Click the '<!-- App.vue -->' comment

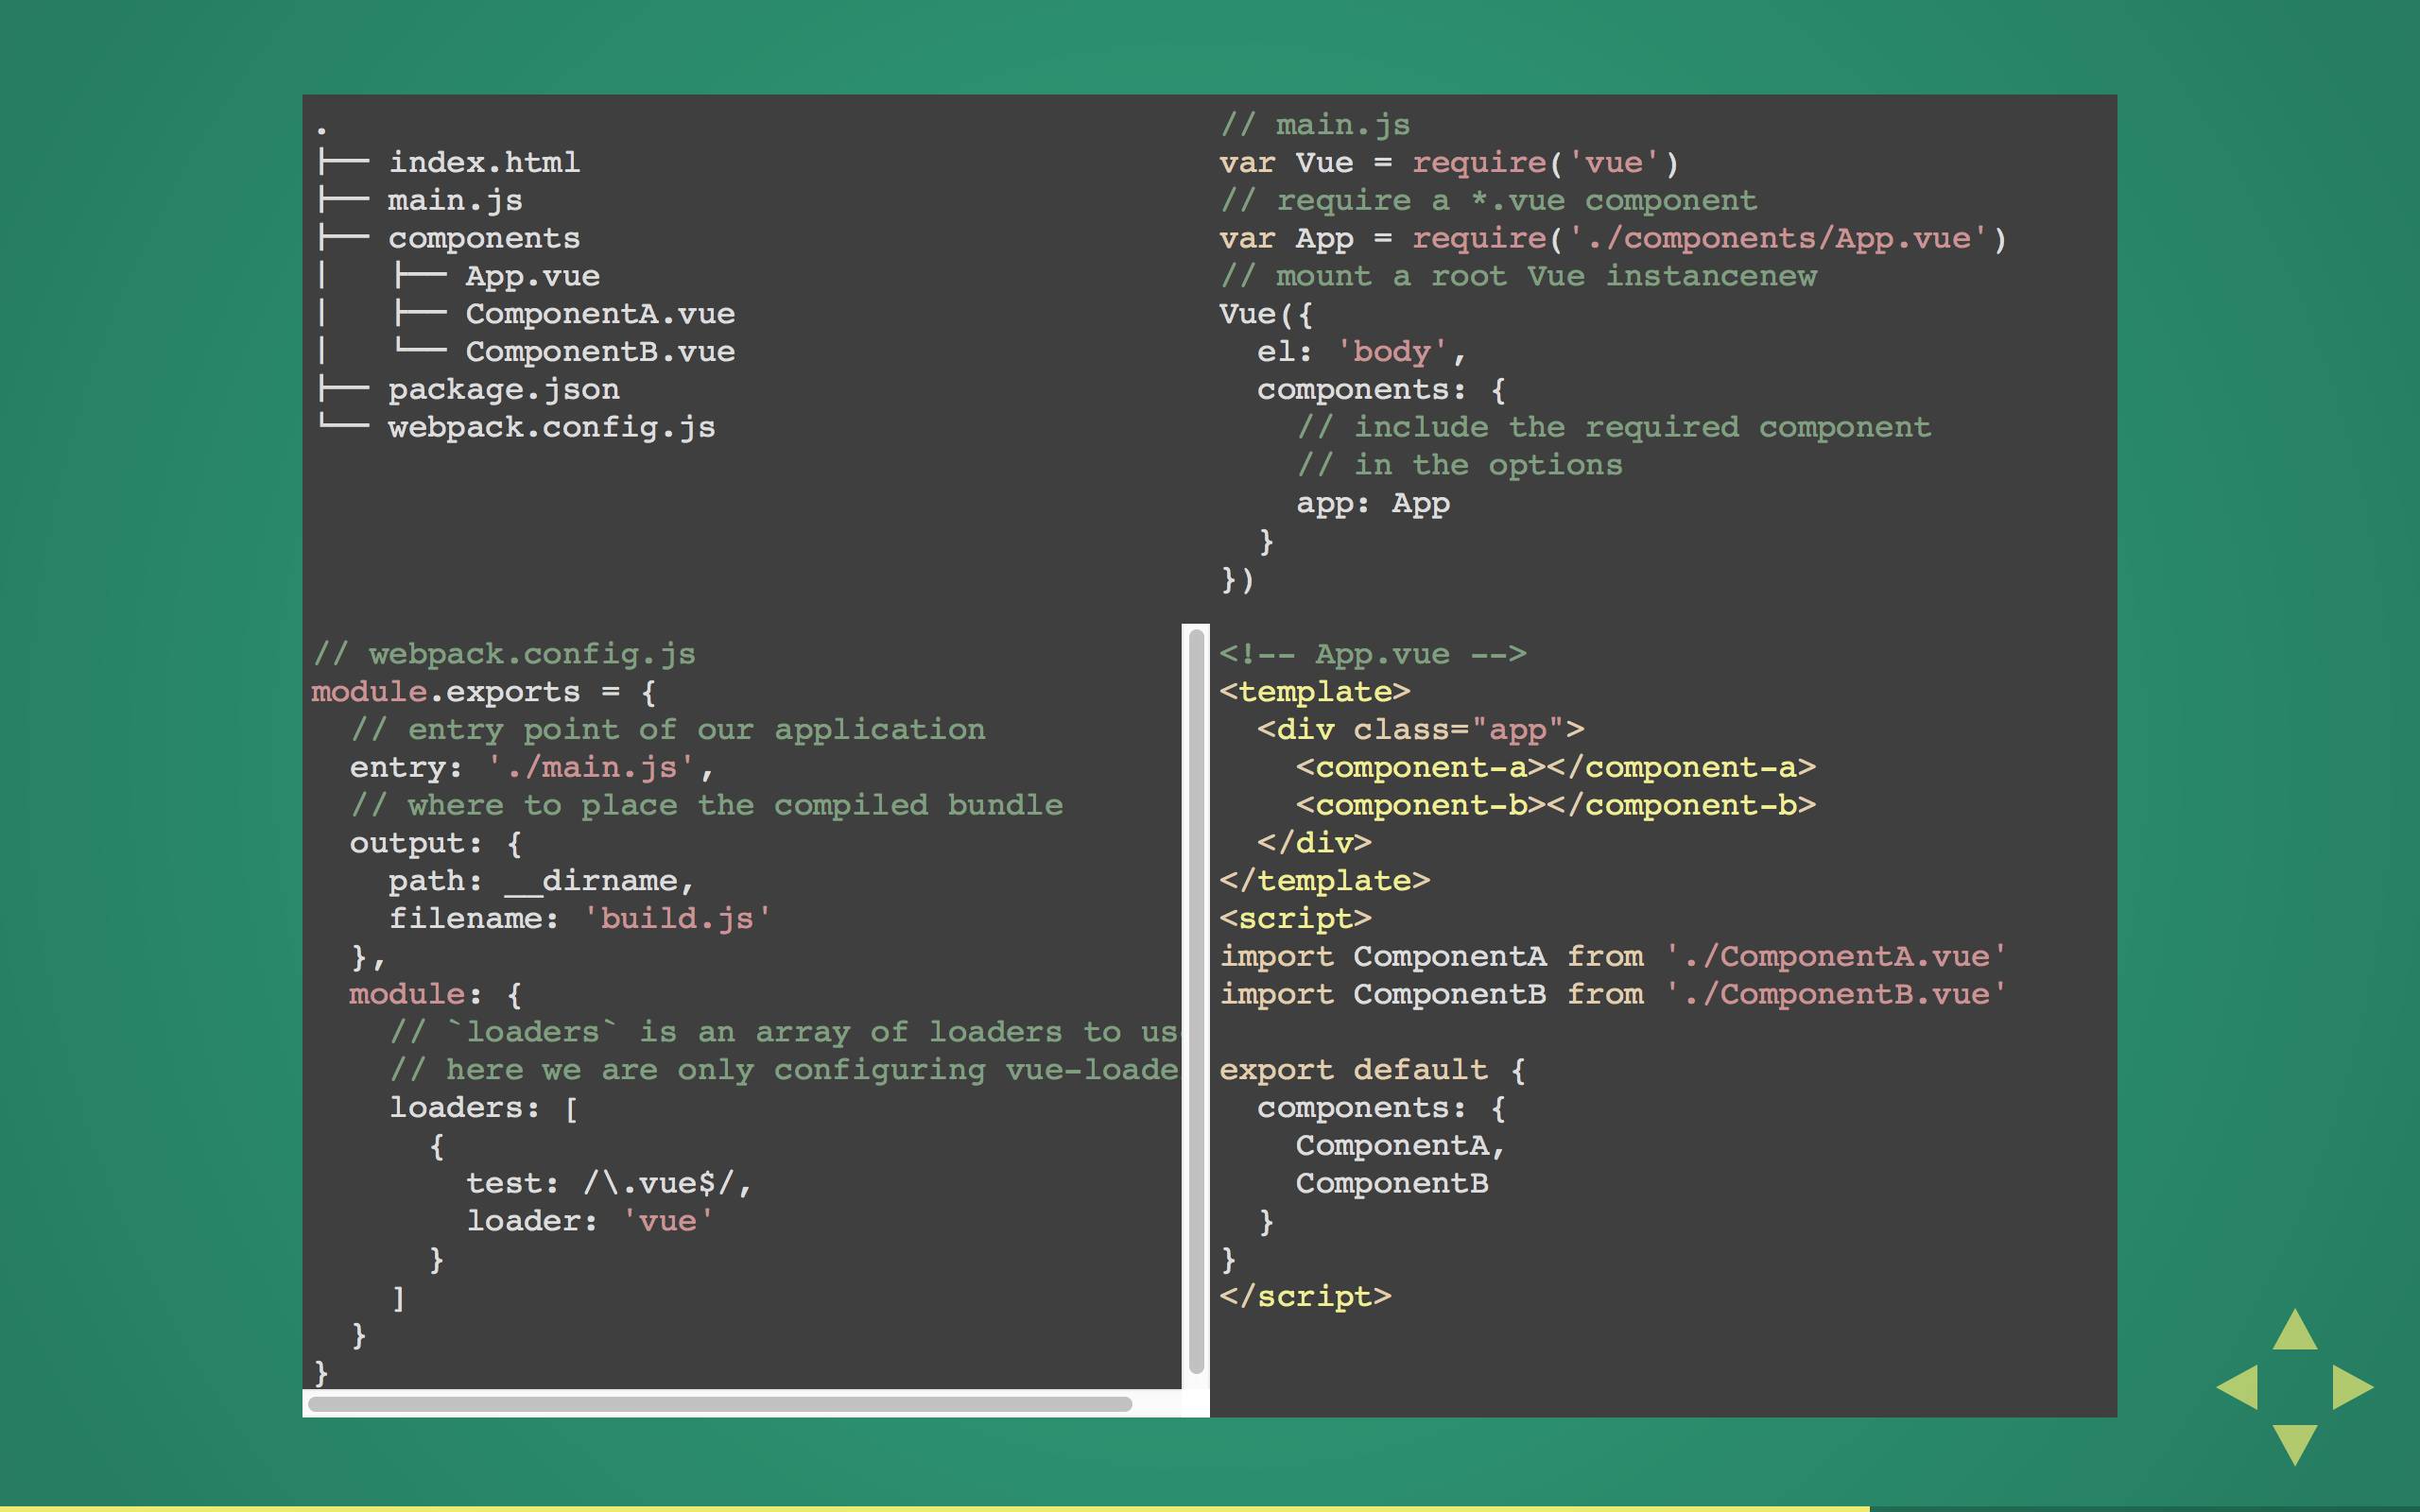[x=1373, y=654]
